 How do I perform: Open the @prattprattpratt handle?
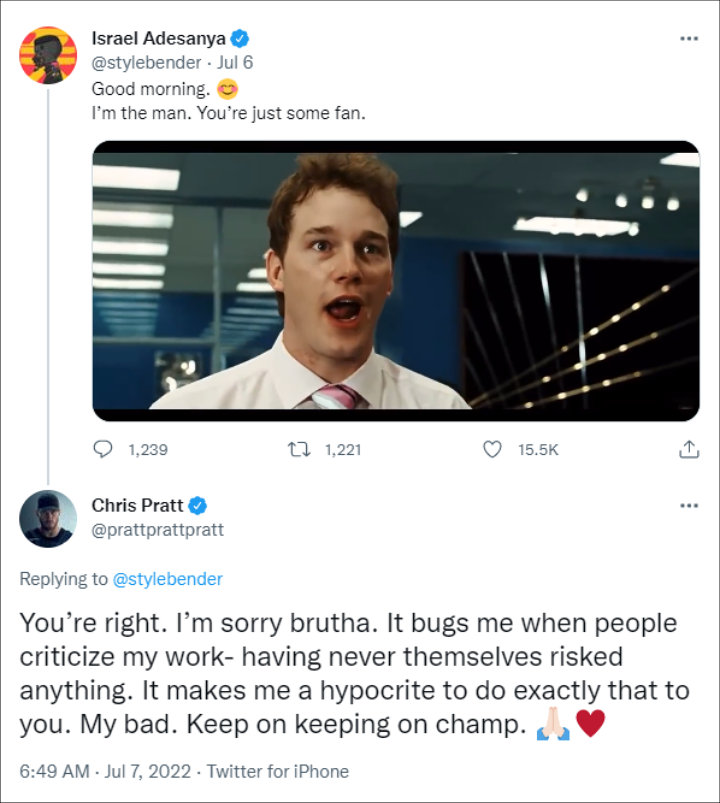158,530
